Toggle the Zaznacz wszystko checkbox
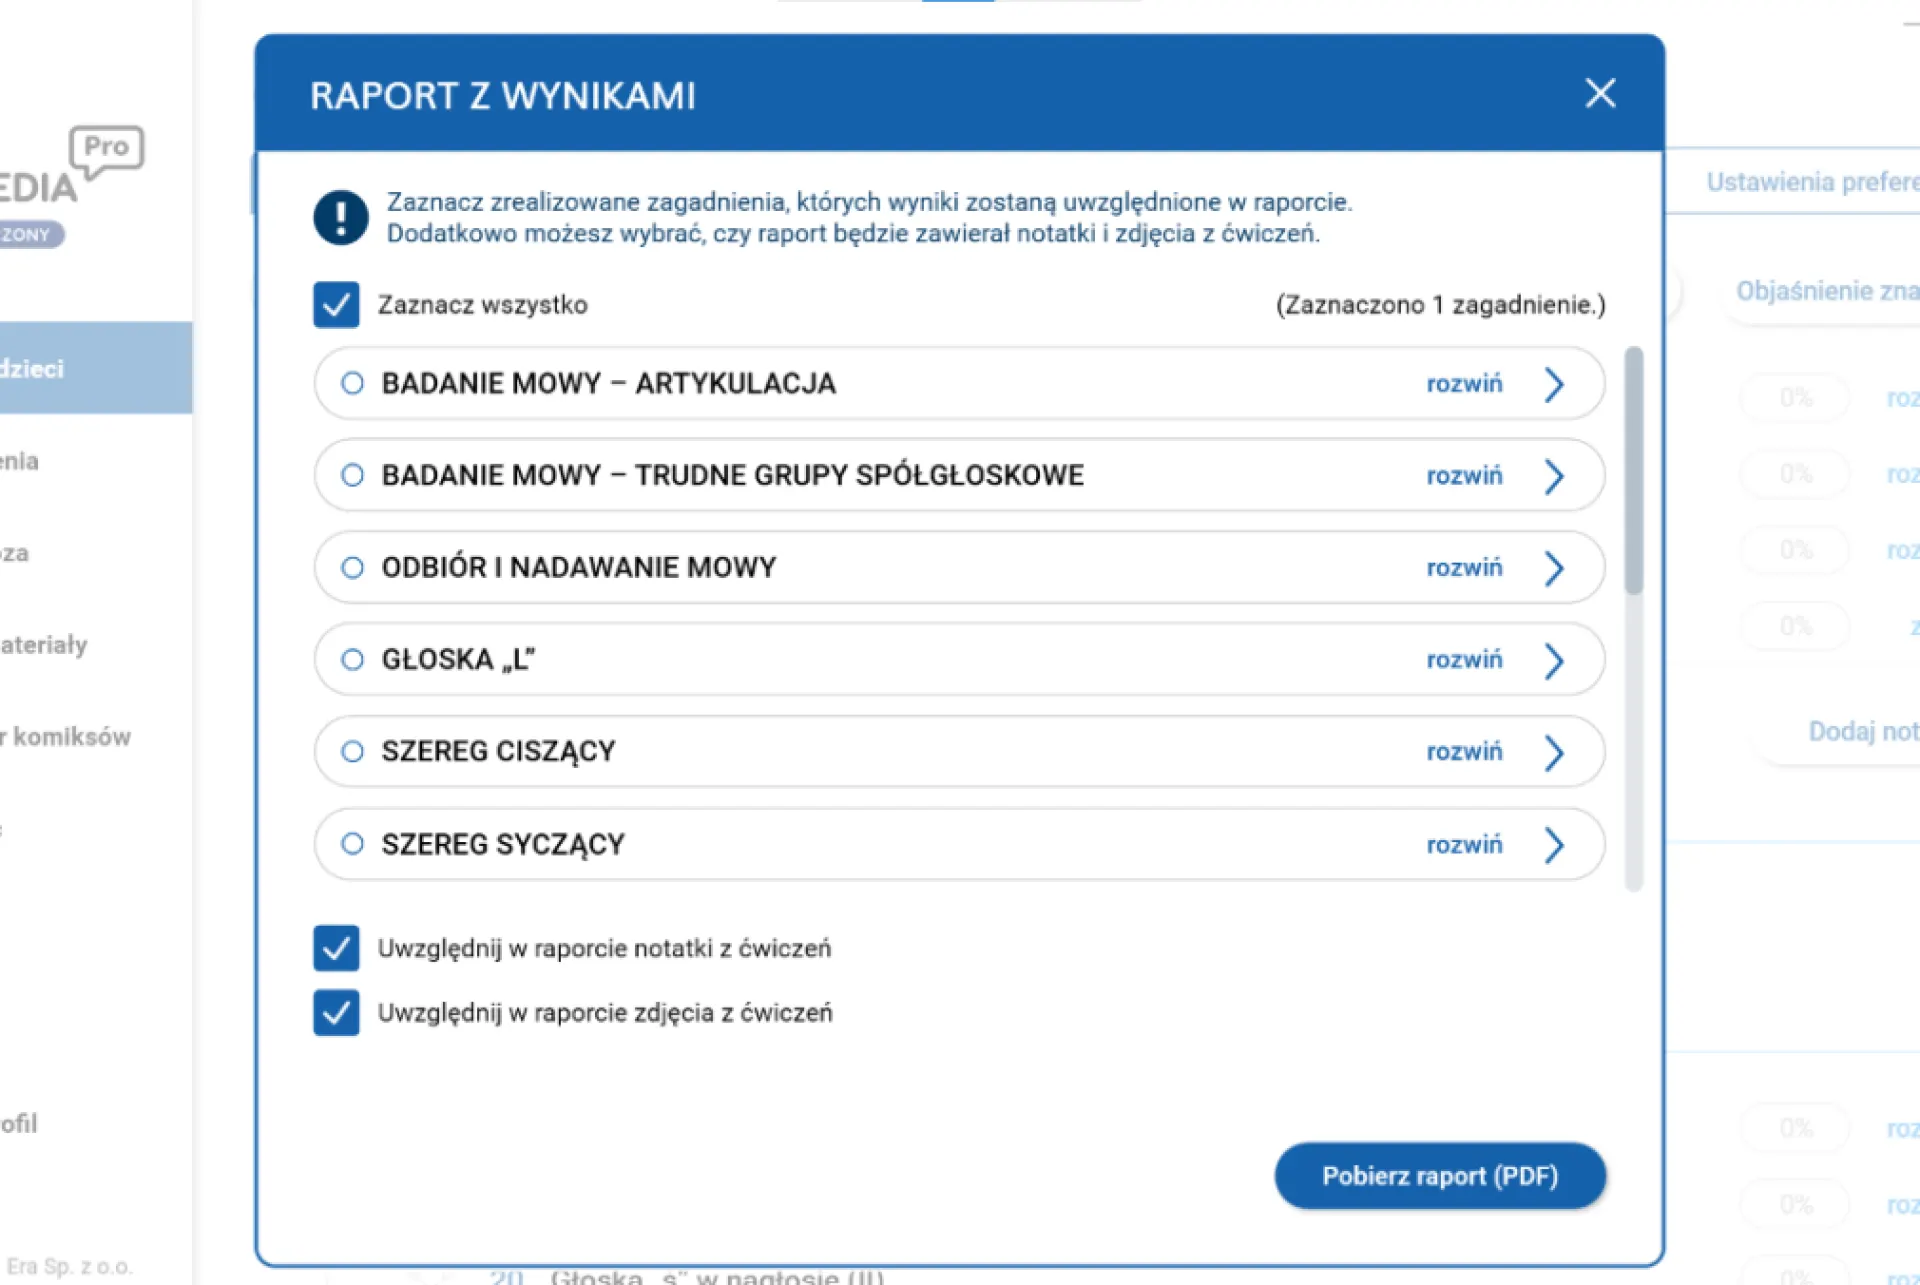This screenshot has width=1920, height=1285. (x=336, y=305)
